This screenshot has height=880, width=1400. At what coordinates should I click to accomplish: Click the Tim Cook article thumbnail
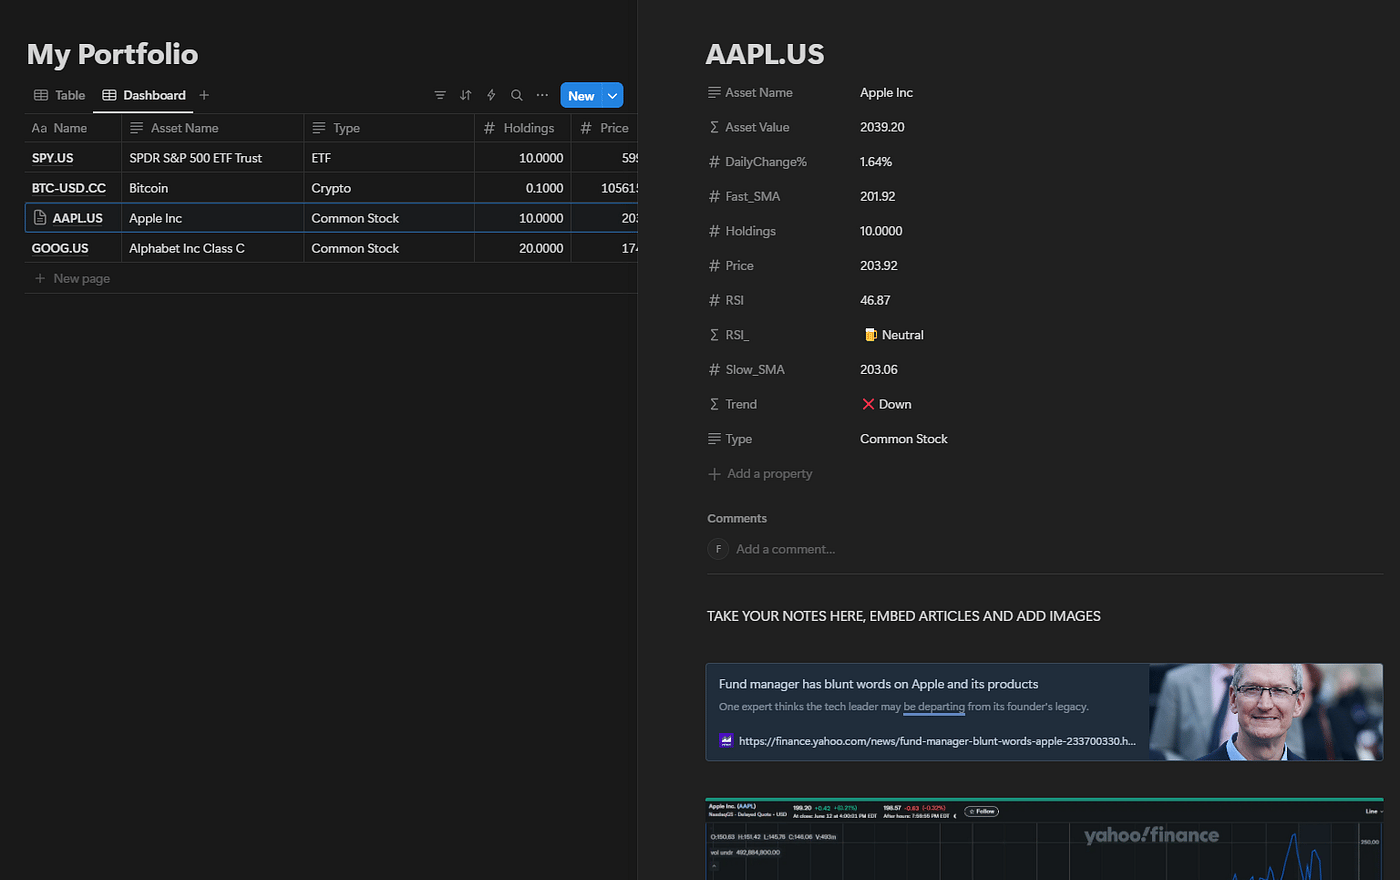point(1265,712)
